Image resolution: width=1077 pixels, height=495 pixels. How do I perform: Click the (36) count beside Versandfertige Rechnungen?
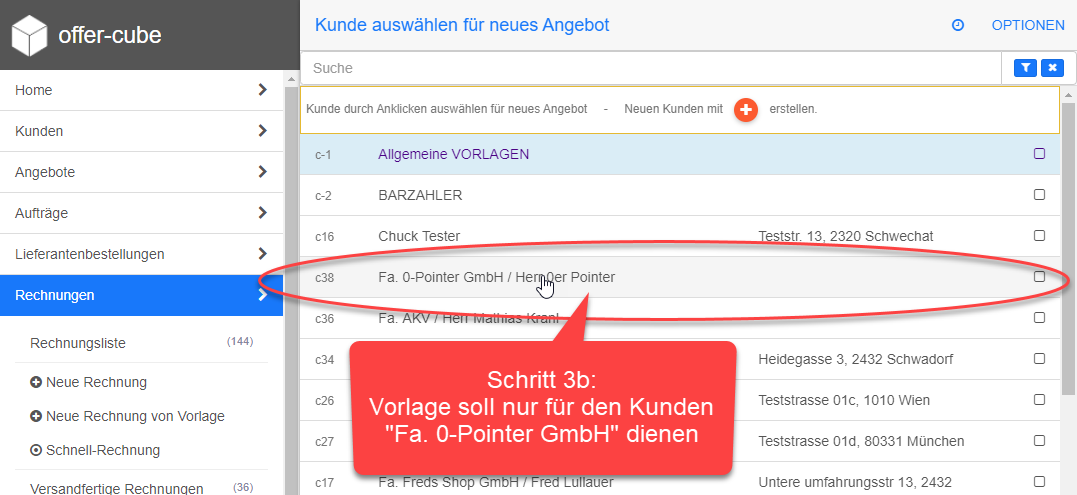click(243, 487)
